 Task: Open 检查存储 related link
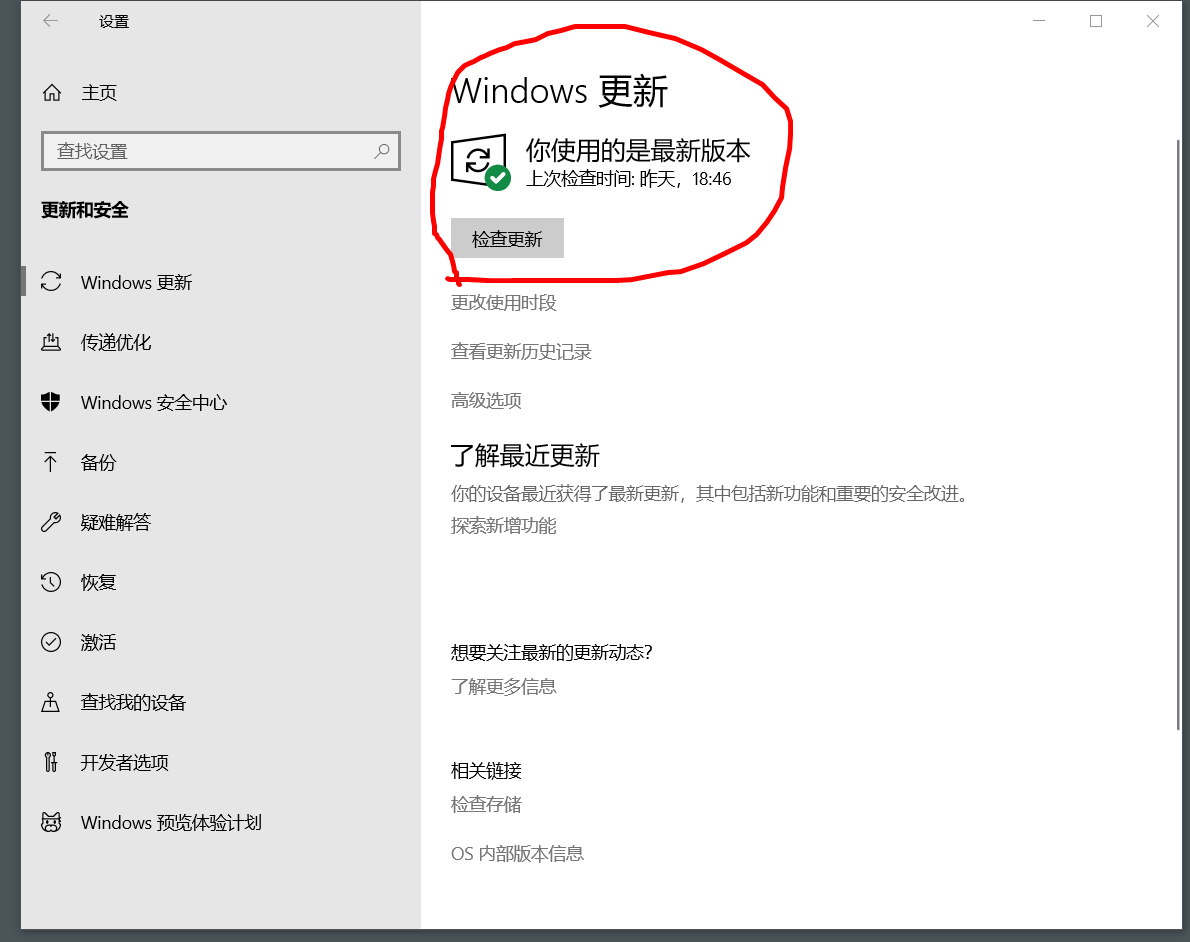point(486,804)
